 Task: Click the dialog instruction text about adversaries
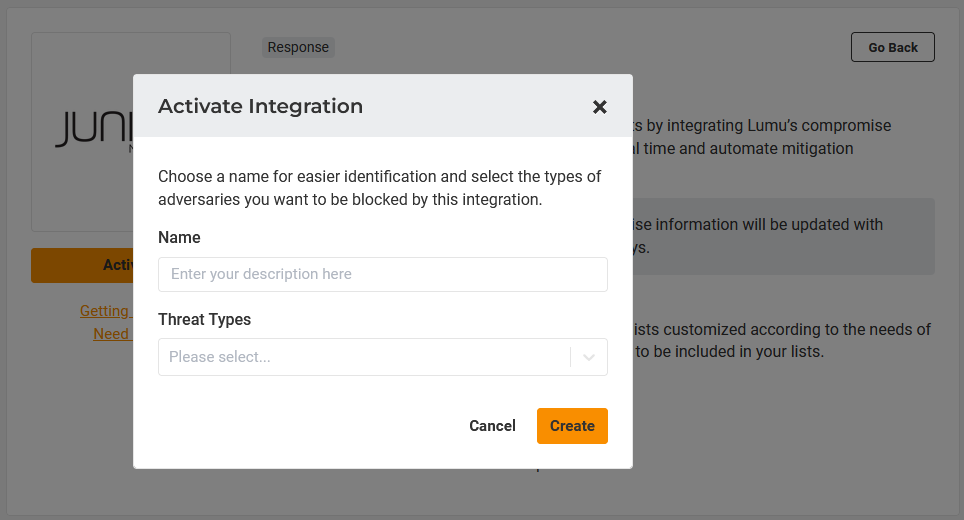[x=379, y=188]
